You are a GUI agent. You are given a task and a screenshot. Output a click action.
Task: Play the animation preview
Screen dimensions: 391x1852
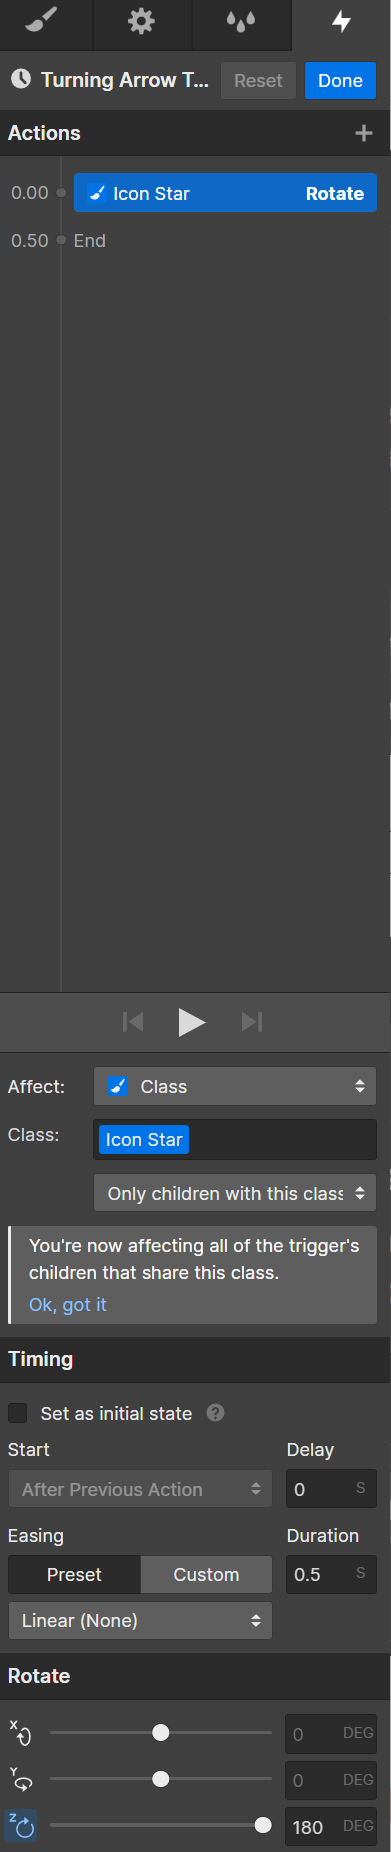[x=191, y=1021]
